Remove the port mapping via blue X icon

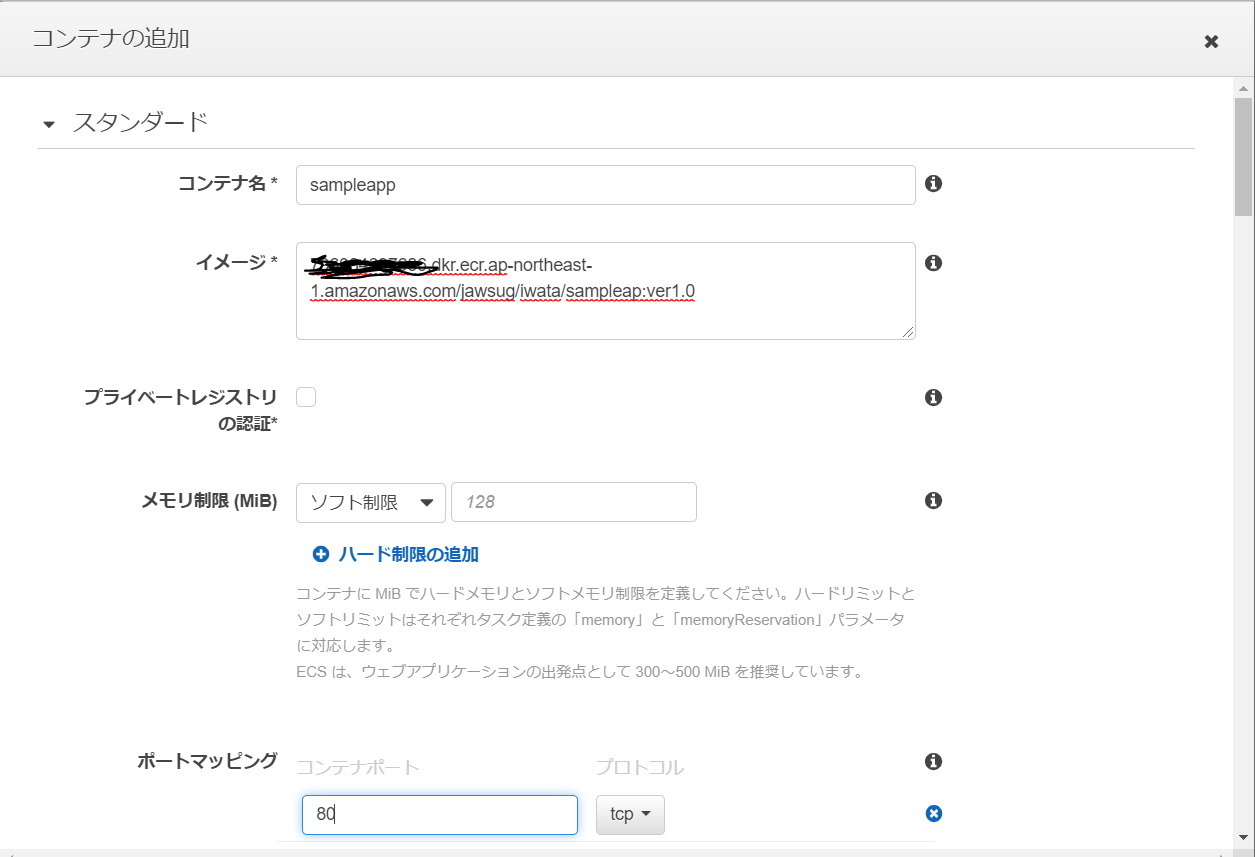933,813
